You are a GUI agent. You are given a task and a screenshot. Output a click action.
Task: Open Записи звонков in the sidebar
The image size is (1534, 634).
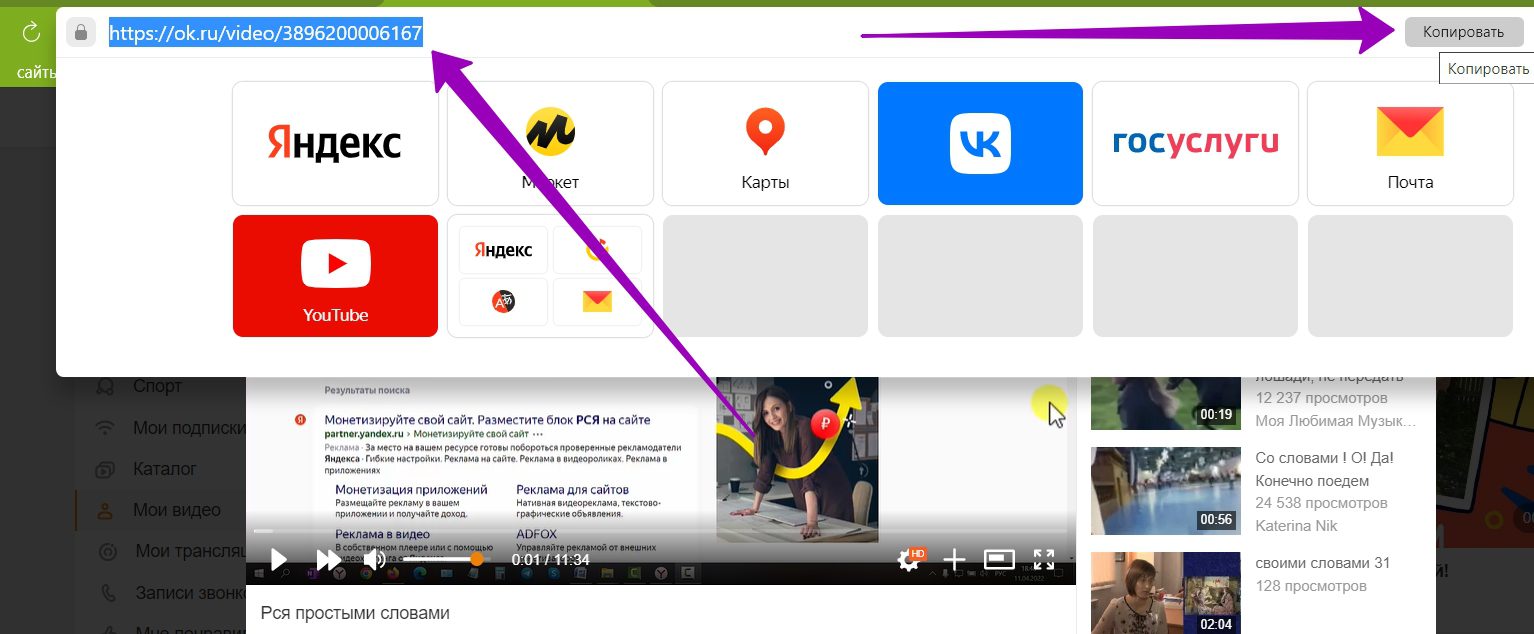tap(190, 592)
